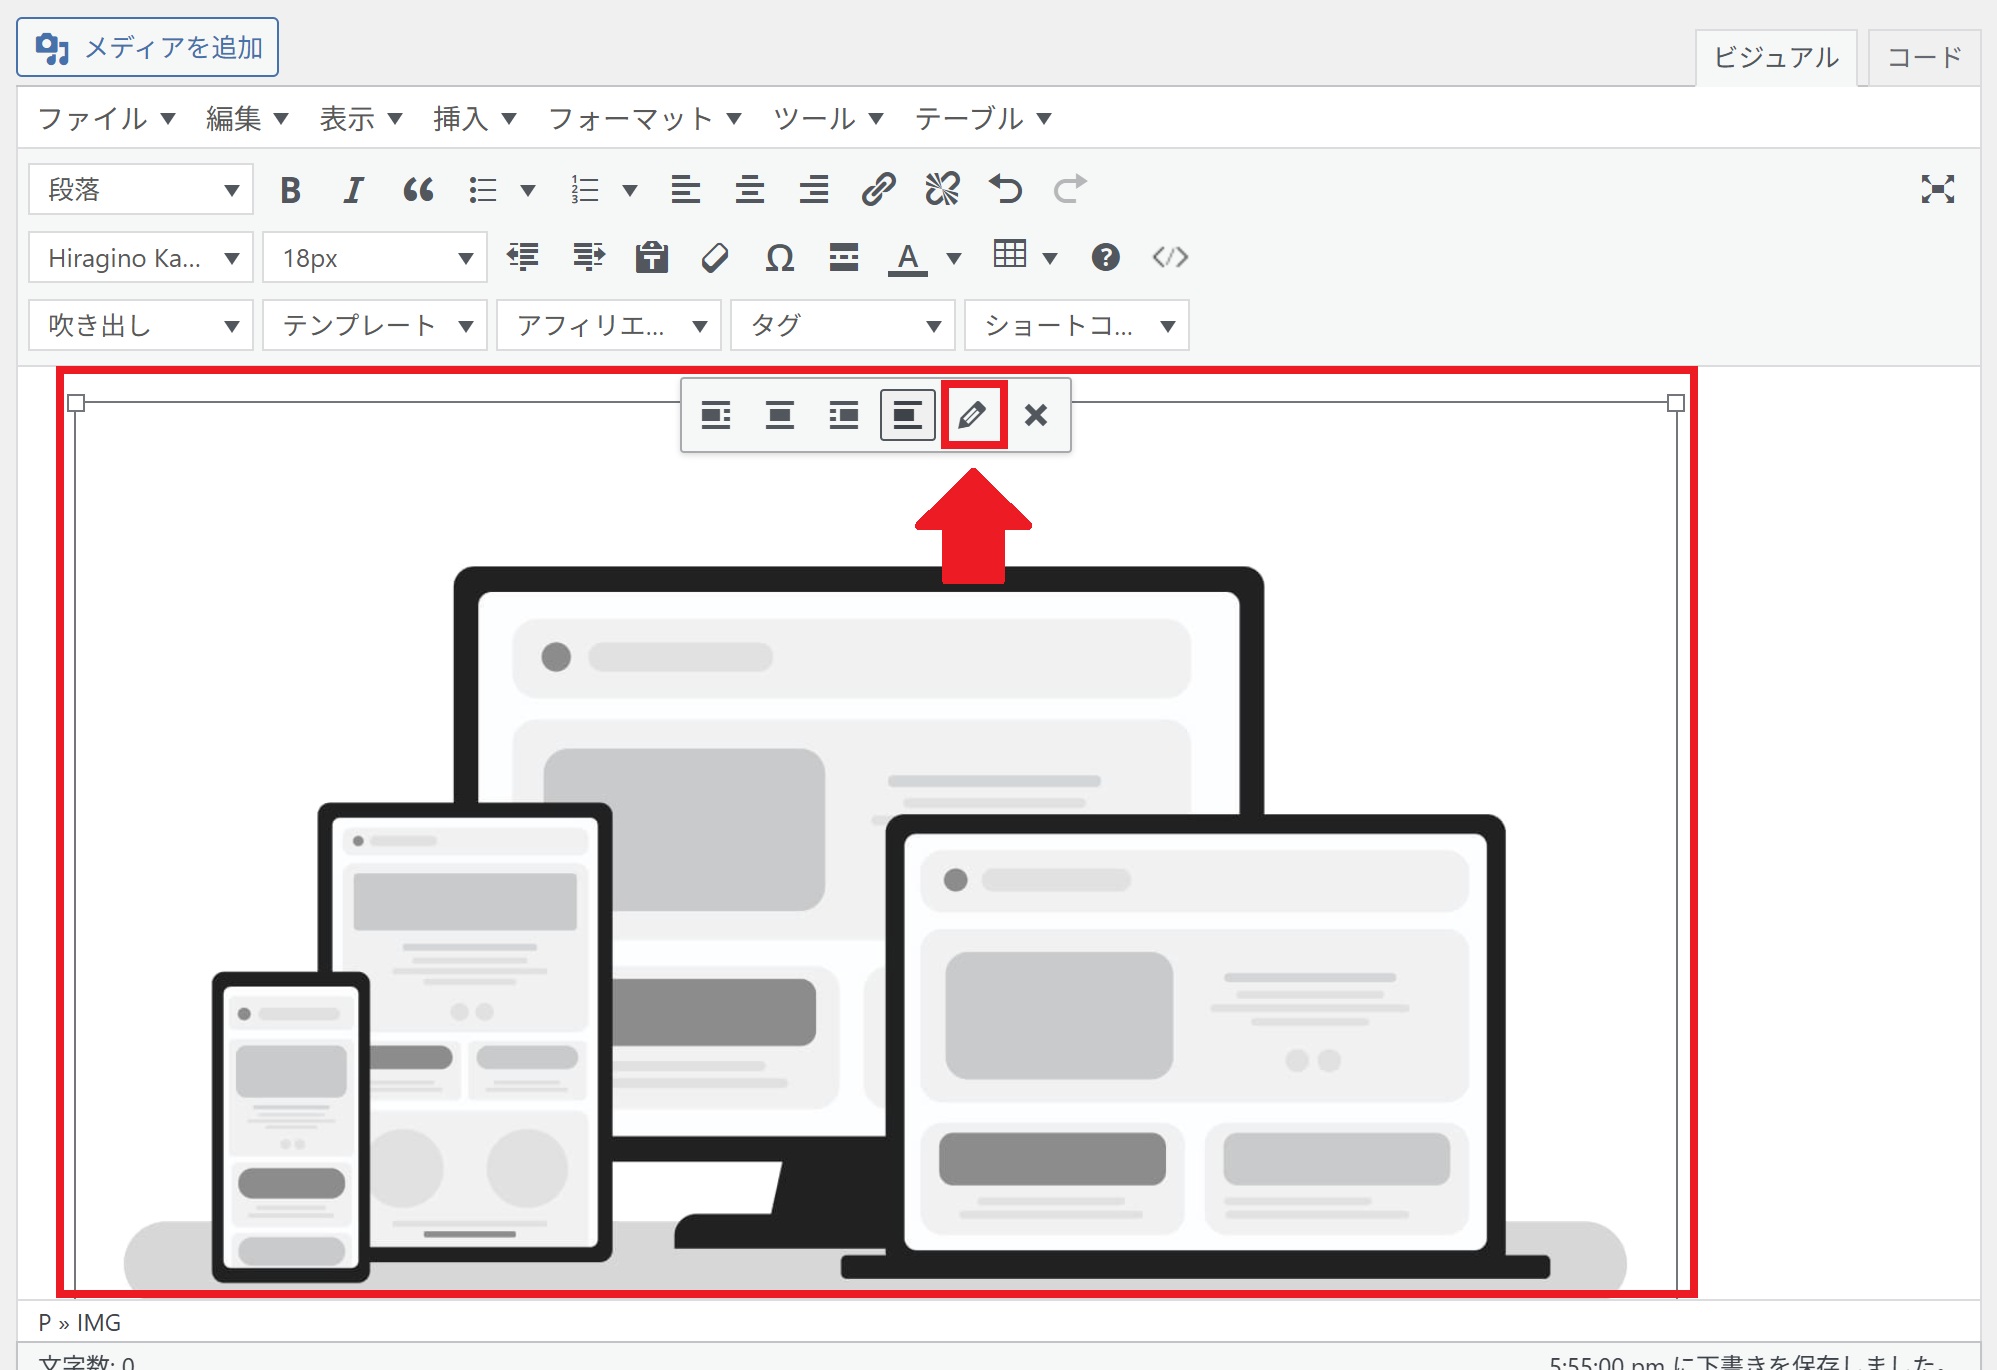This screenshot has width=1997, height=1370.
Task: Clear formatting with eraser icon
Action: tap(715, 258)
